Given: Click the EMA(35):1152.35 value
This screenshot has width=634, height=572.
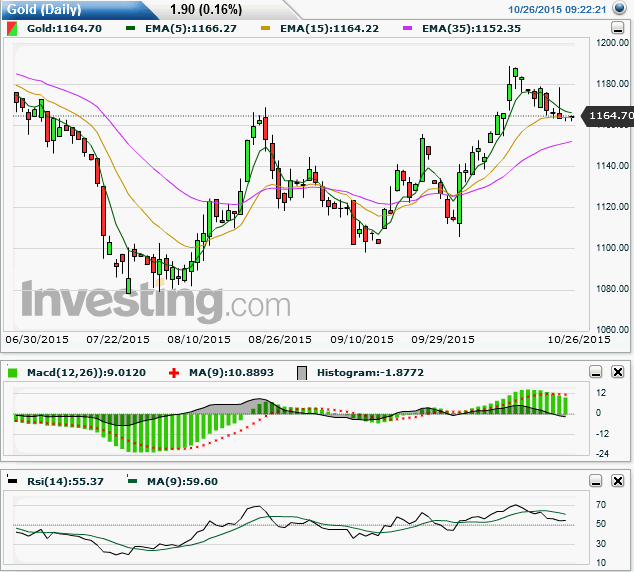Looking at the screenshot, I should 471,29.
